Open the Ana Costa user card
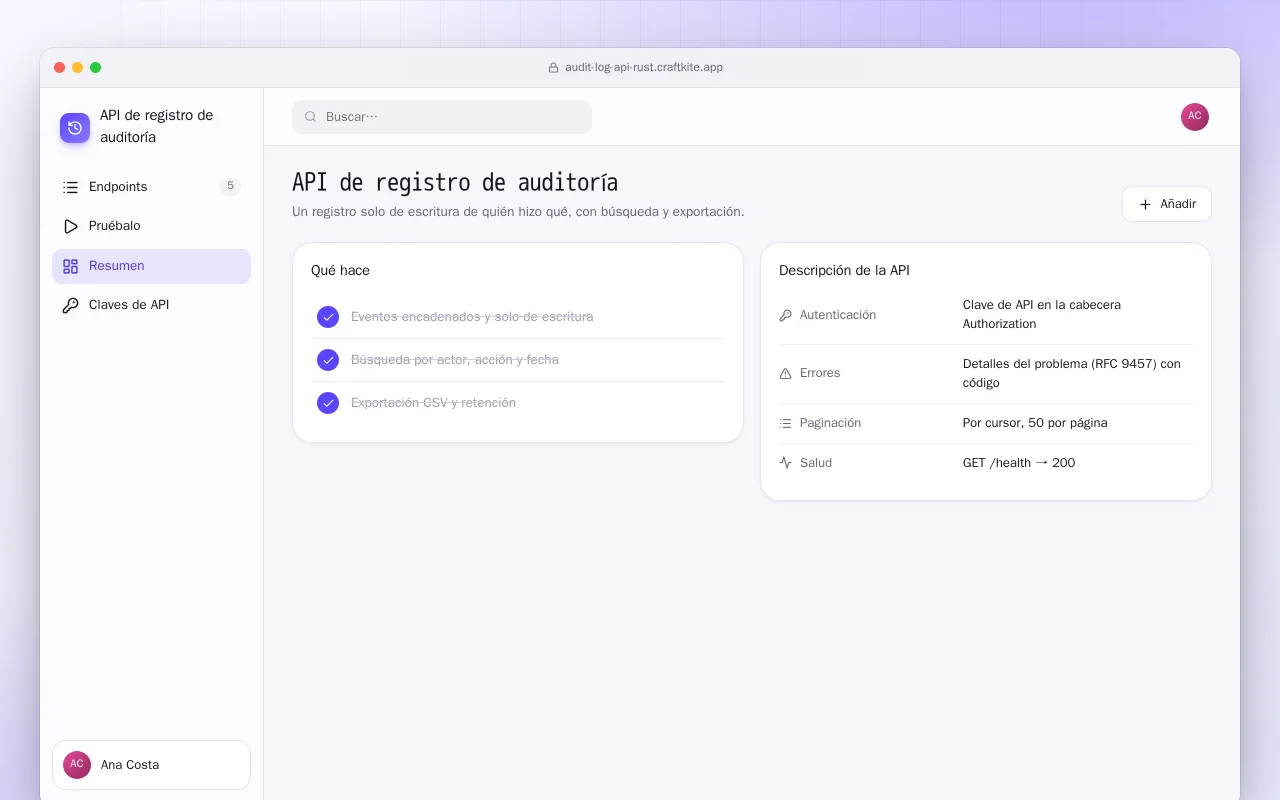Image resolution: width=1280 pixels, height=800 pixels. pos(151,765)
